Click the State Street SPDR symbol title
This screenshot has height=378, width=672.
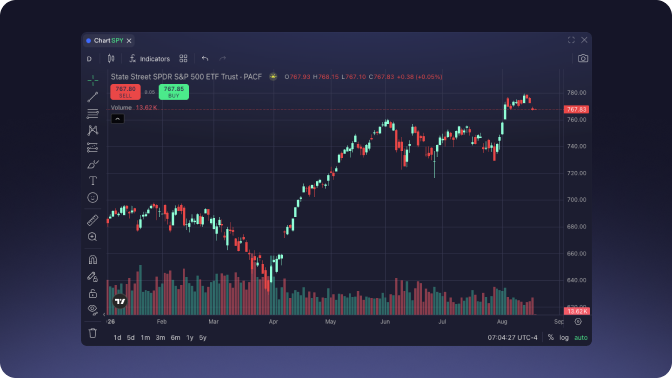tap(186, 77)
